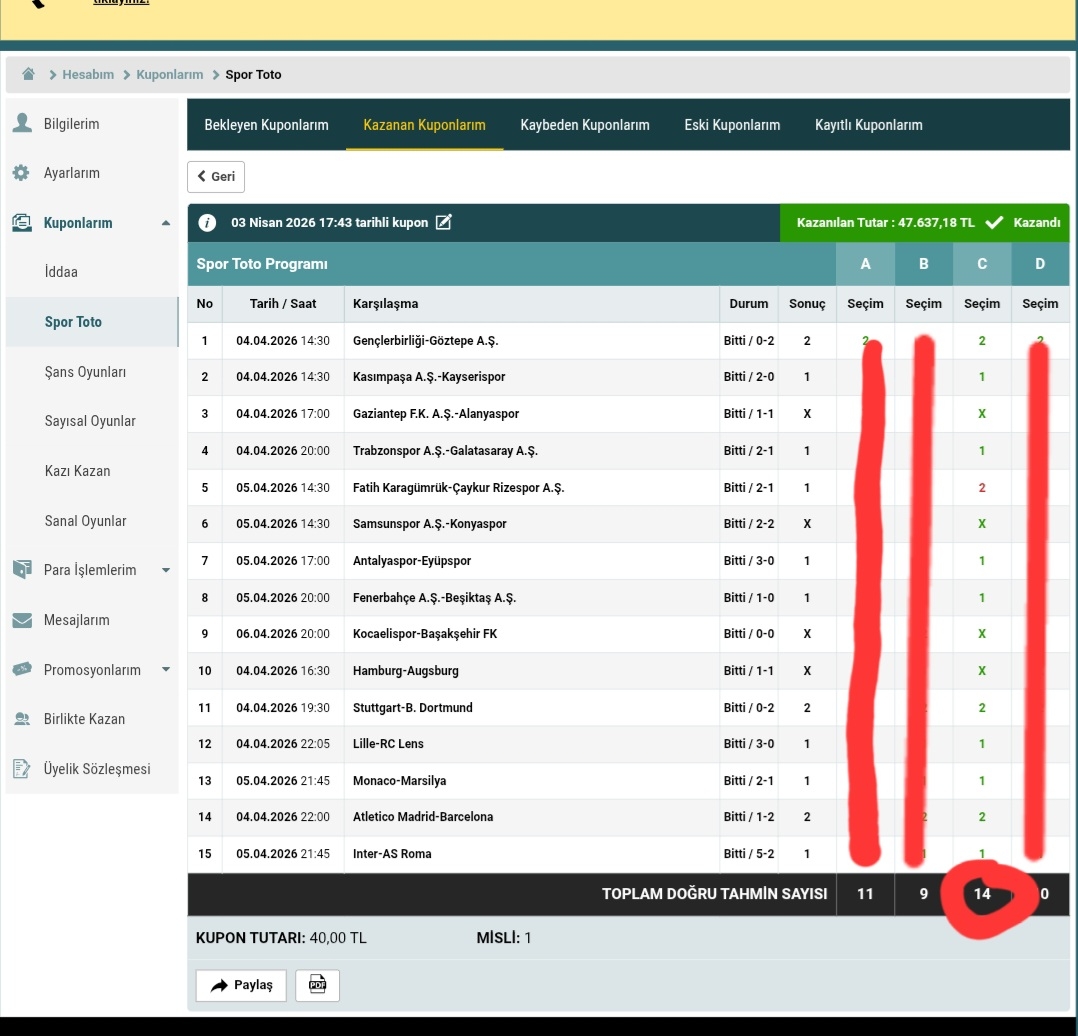Click the info icon in coupon header

tap(207, 223)
